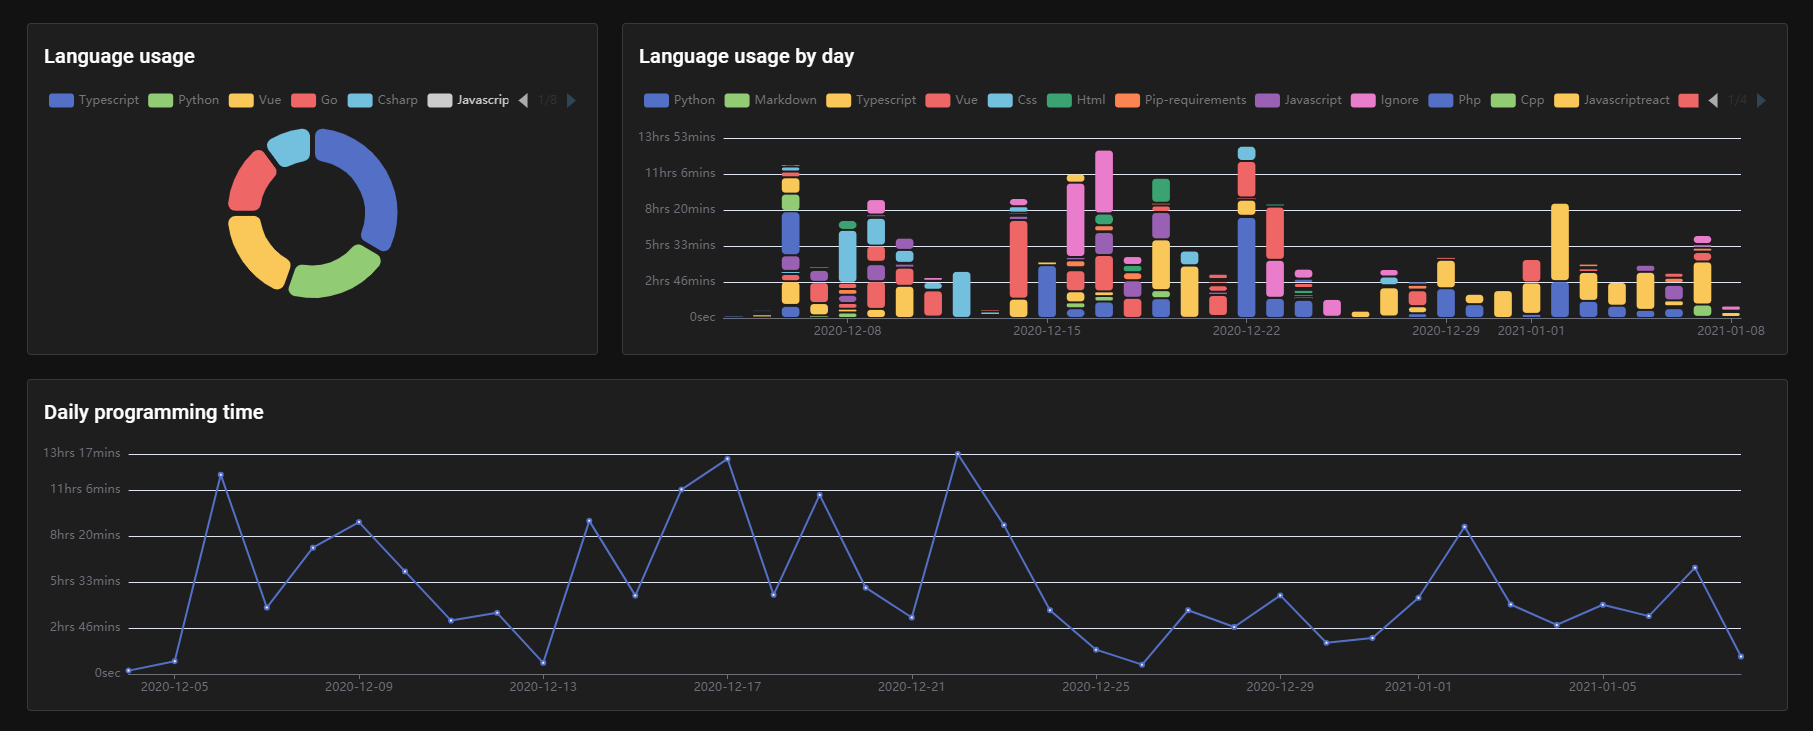Select the line point at 2020-12-05
Screen dimensions: 1813x731
coord(175,661)
